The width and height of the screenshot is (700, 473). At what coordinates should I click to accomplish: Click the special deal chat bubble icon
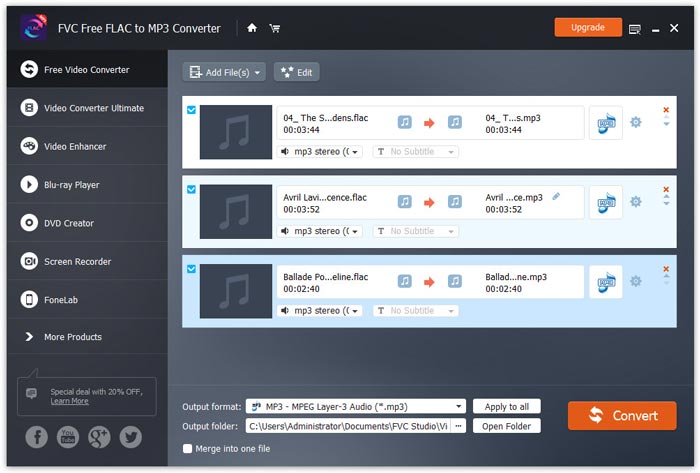click(x=31, y=393)
